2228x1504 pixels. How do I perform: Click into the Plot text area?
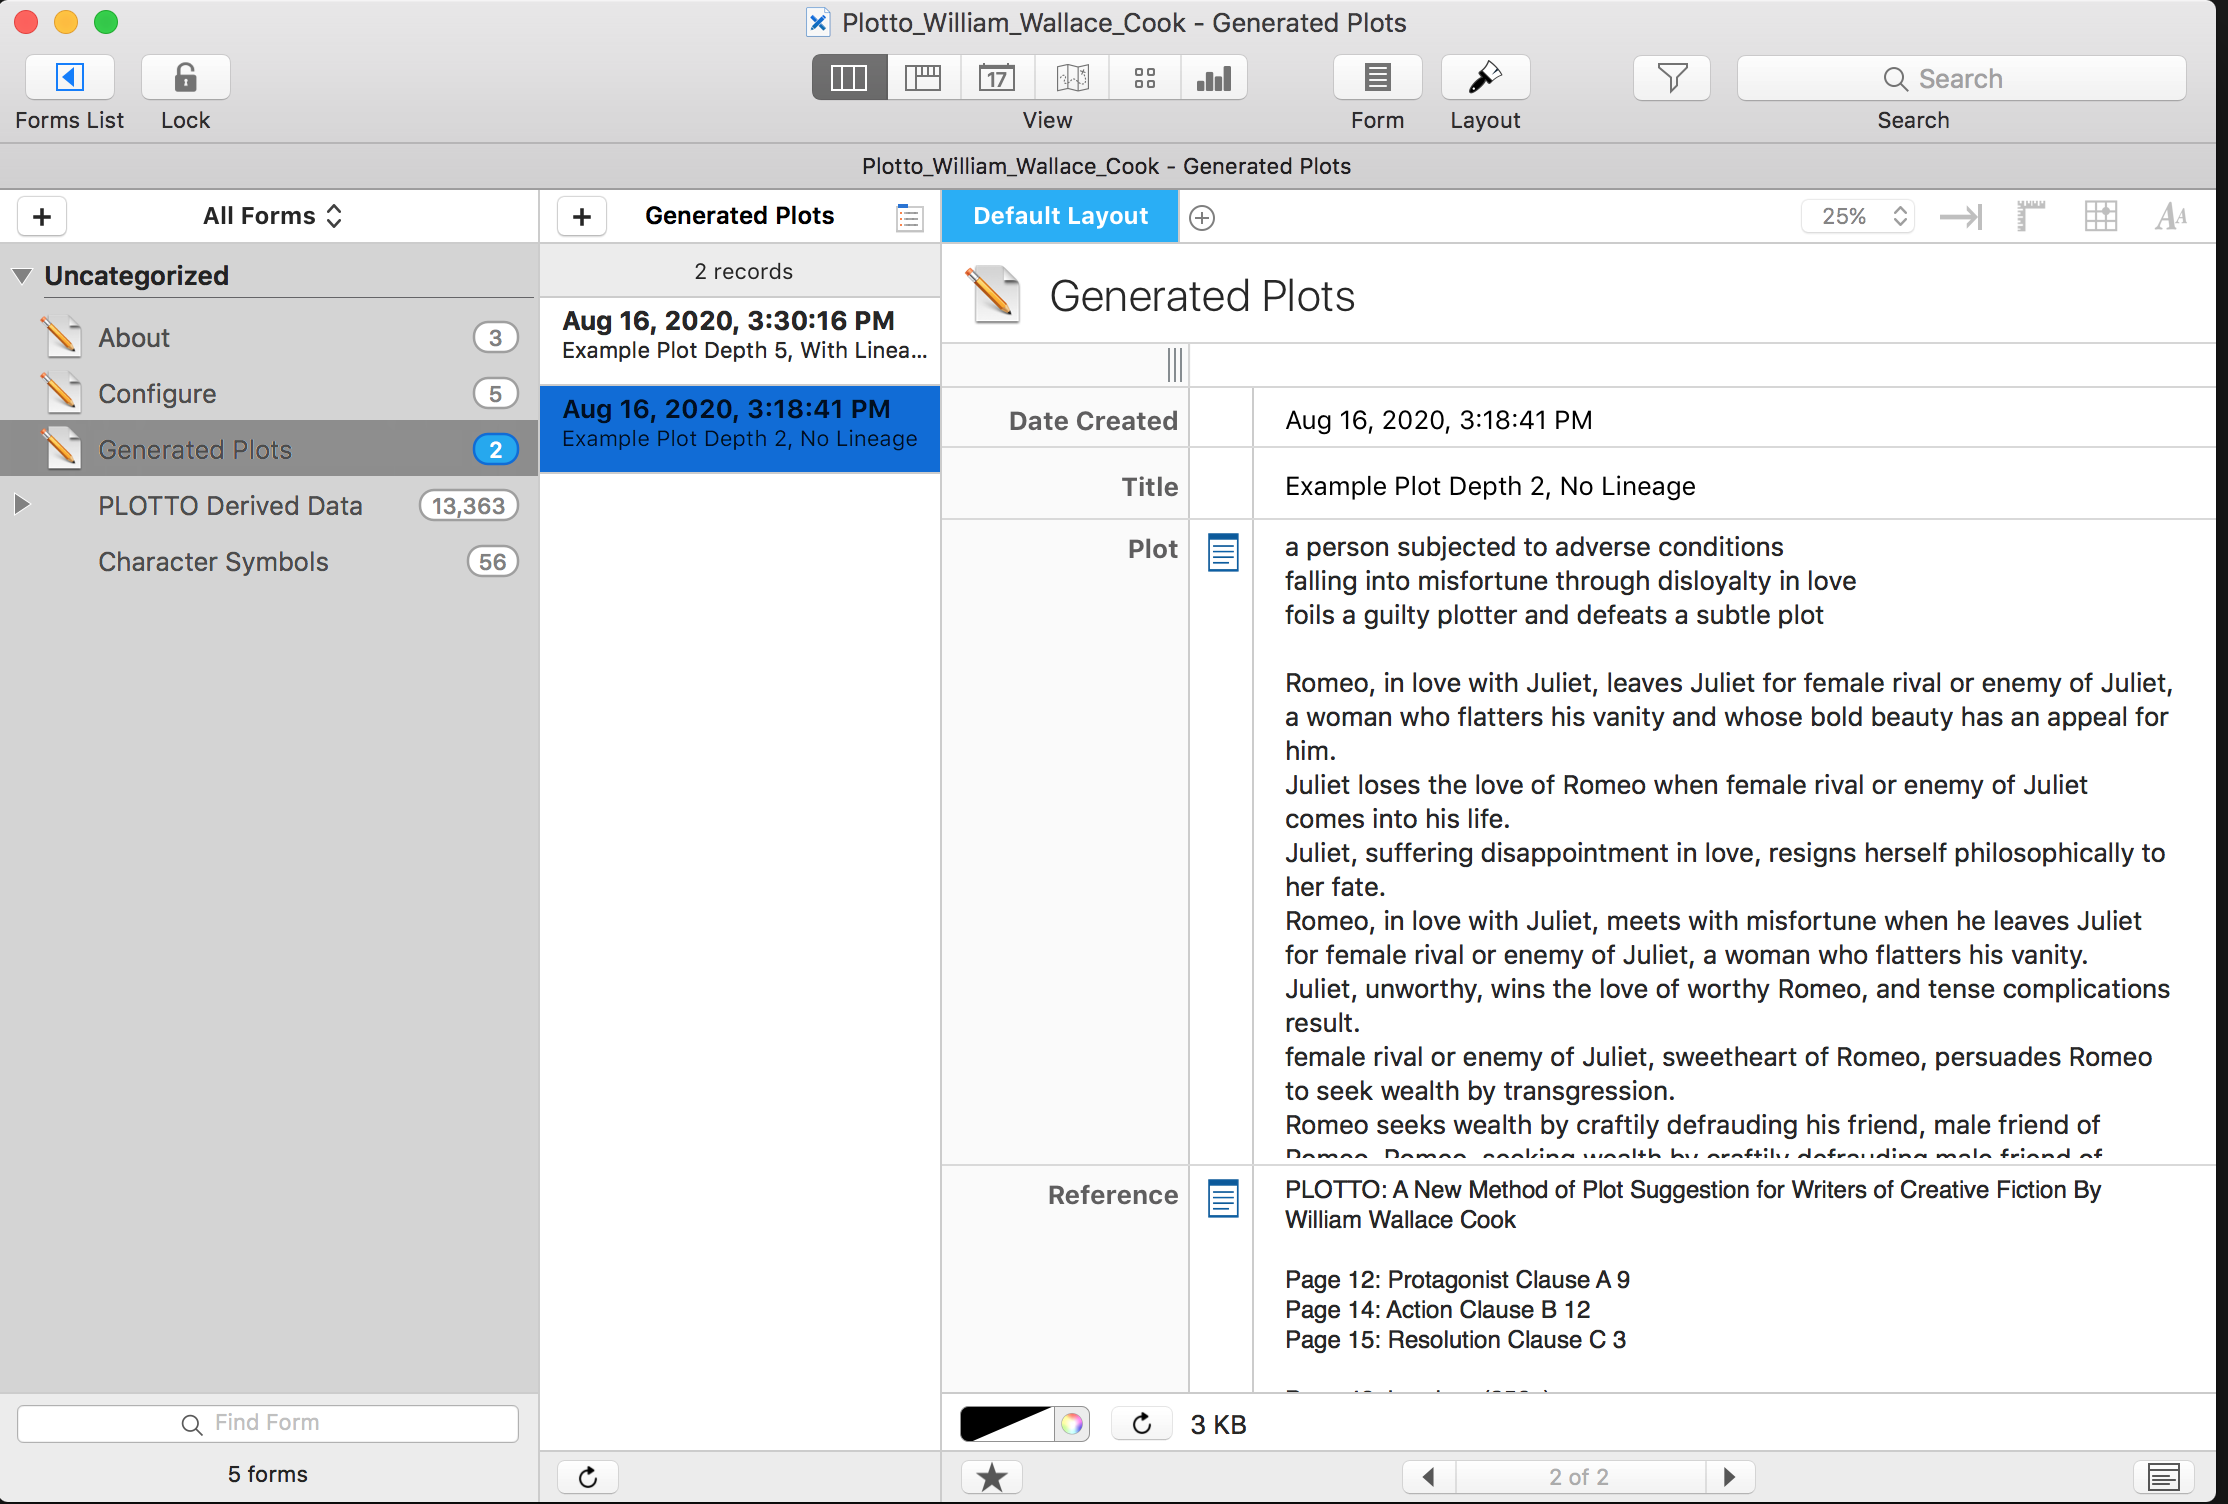(x=1733, y=842)
